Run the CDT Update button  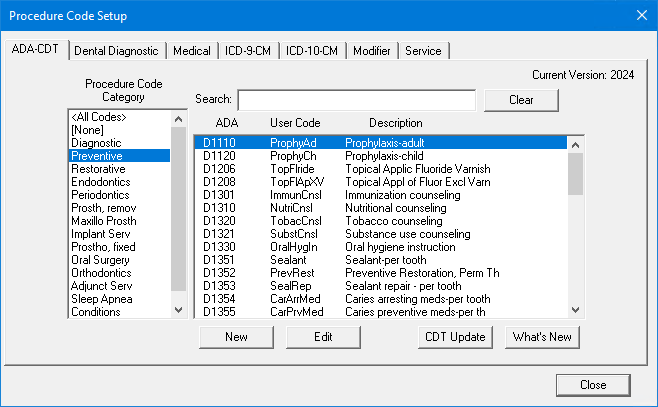point(454,337)
